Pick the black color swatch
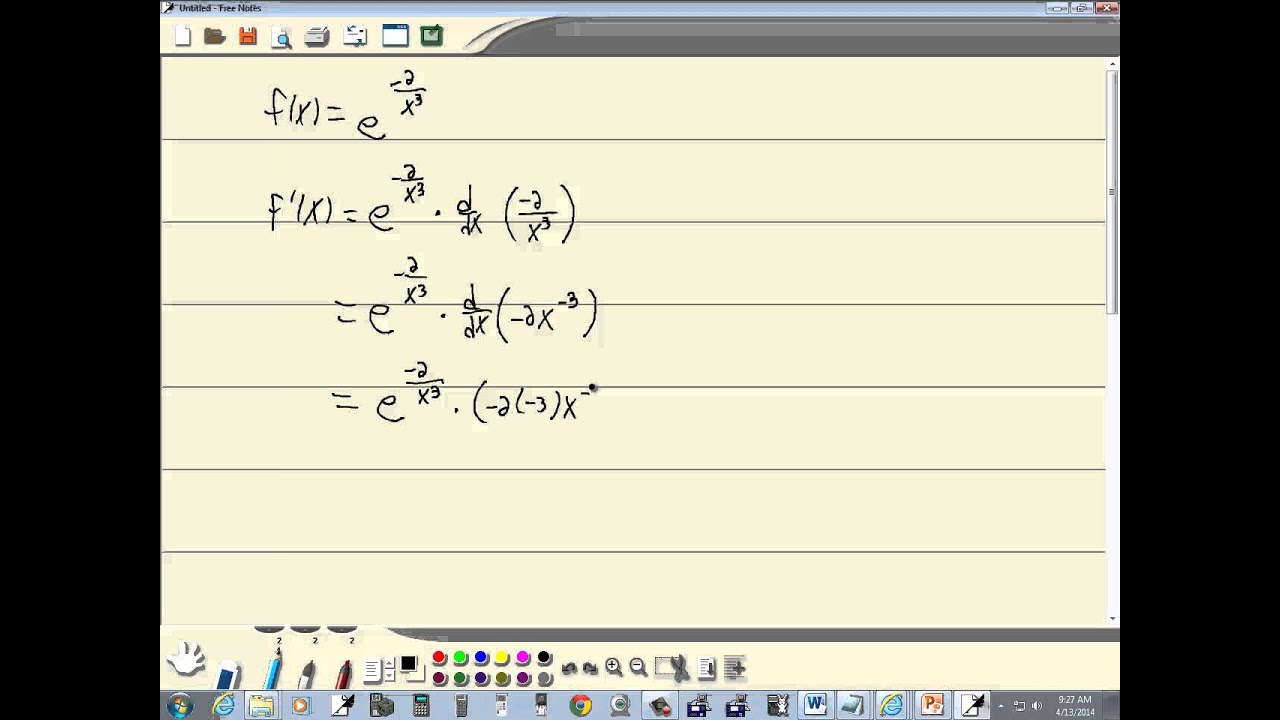 click(x=544, y=657)
